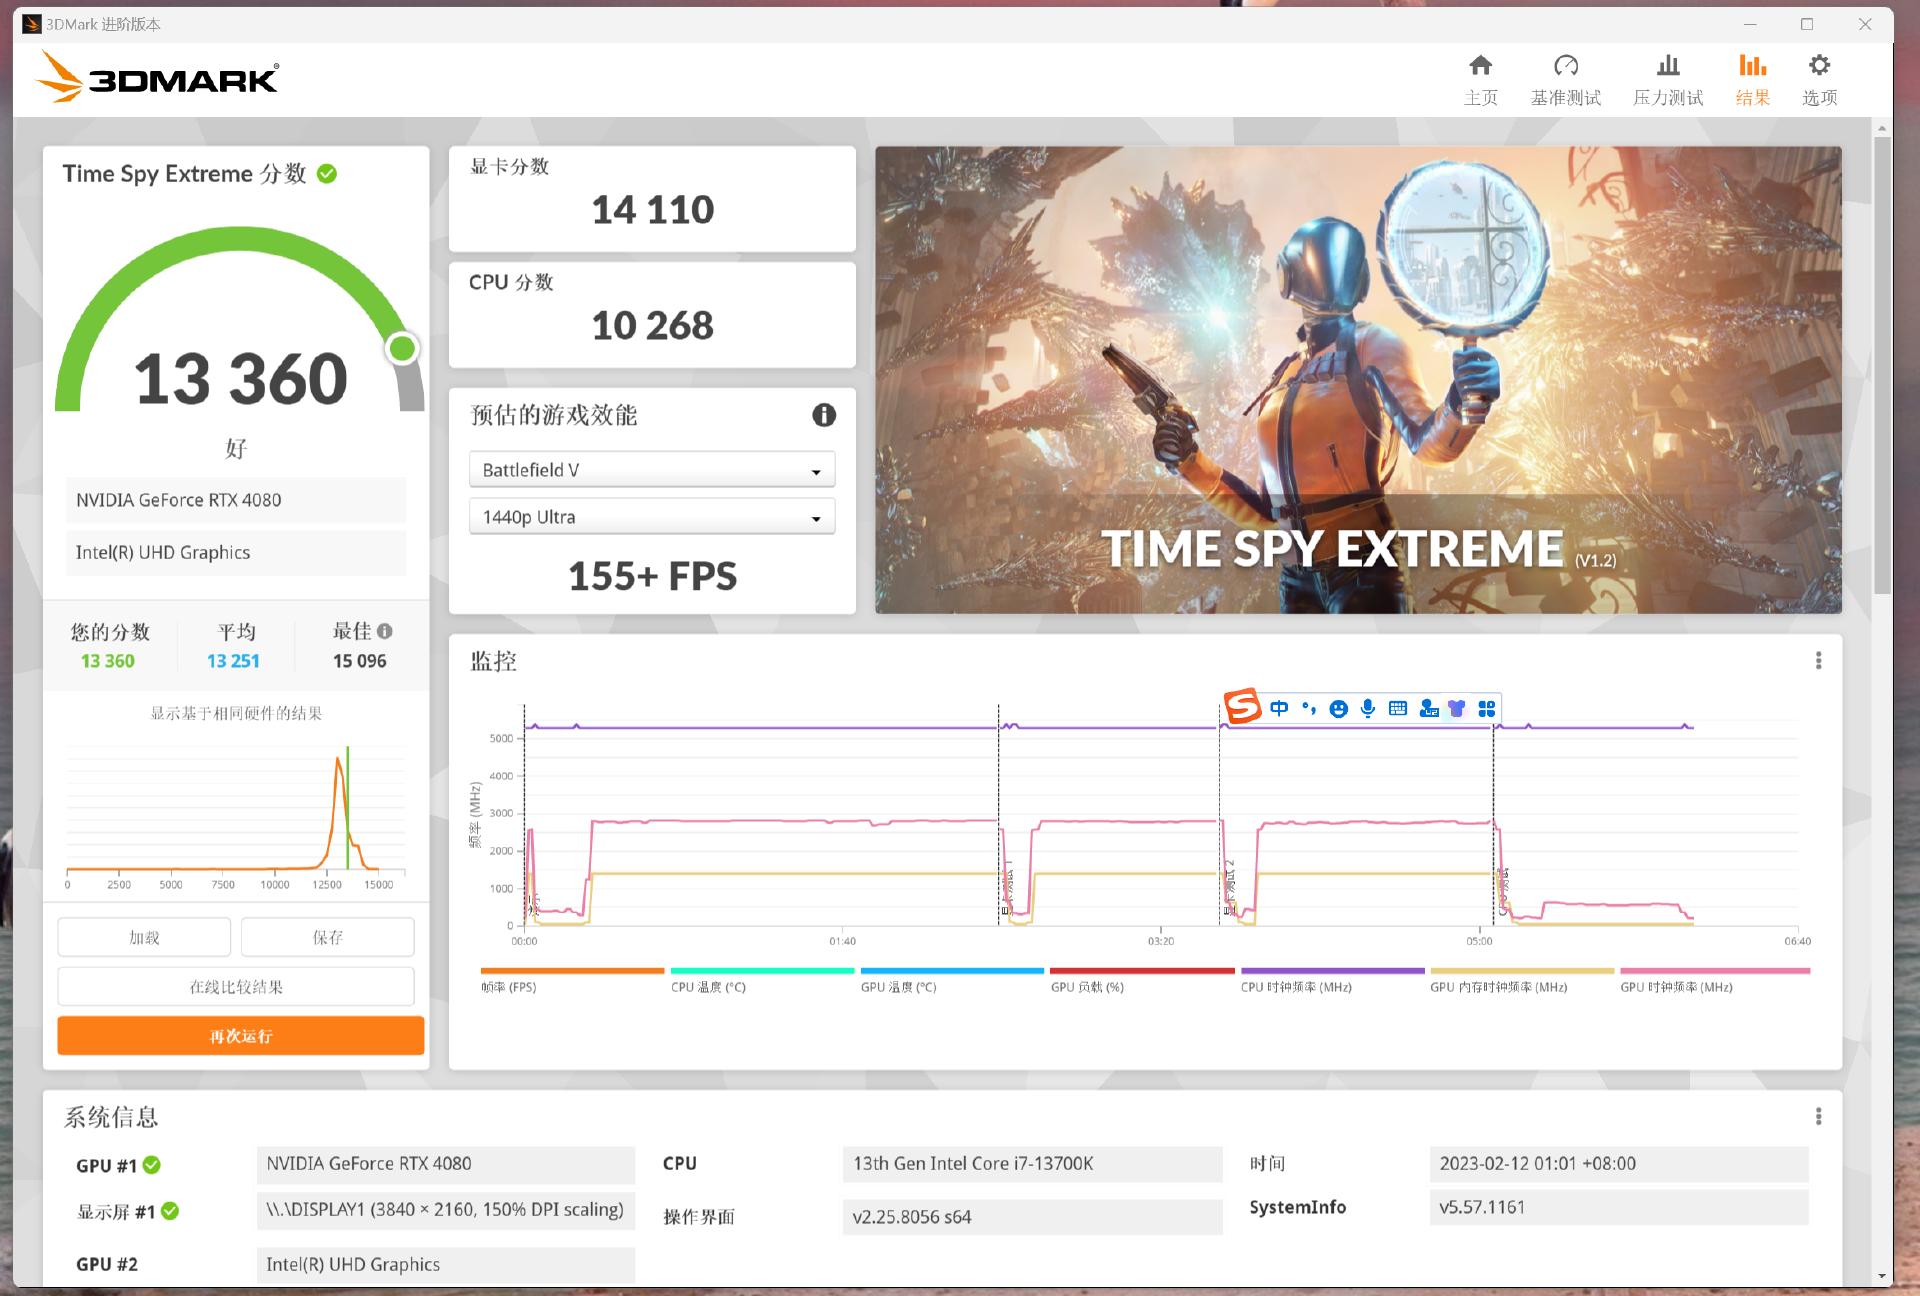The width and height of the screenshot is (1920, 1296).
Task: Click the orange FPS legend color bar
Action: click(x=571, y=970)
